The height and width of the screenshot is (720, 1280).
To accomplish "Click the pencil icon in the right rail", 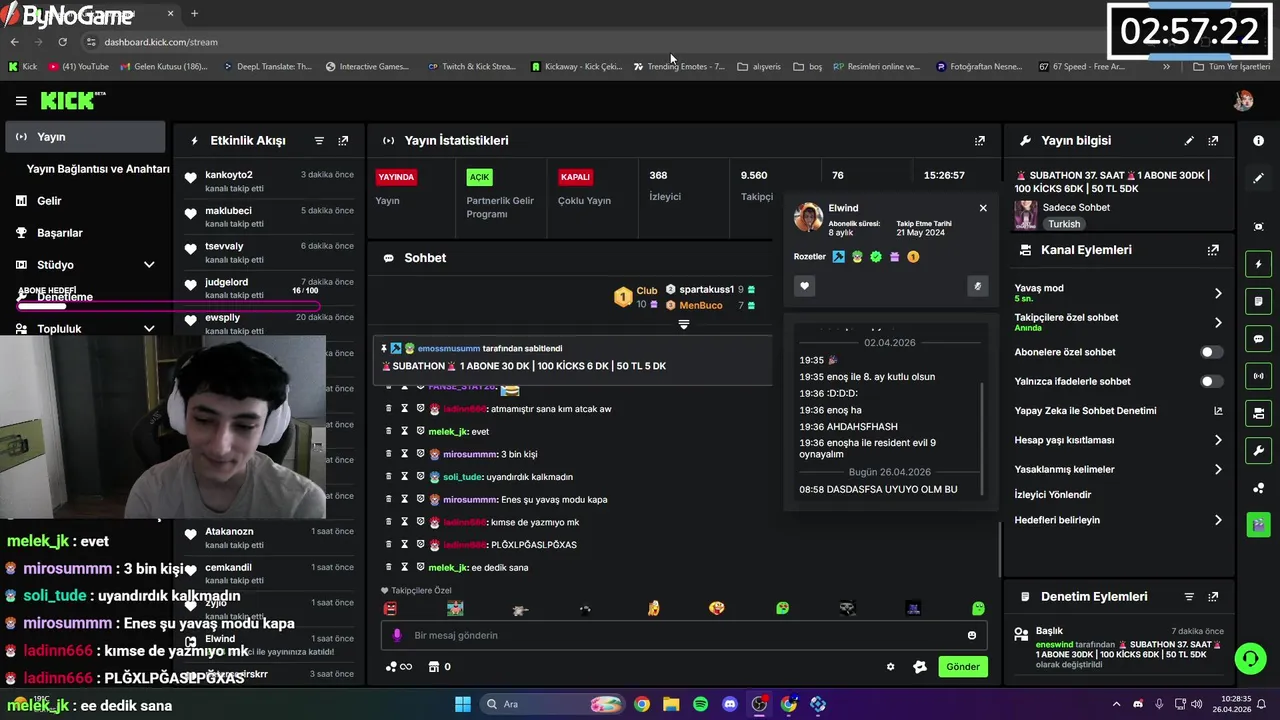I will [x=1259, y=178].
